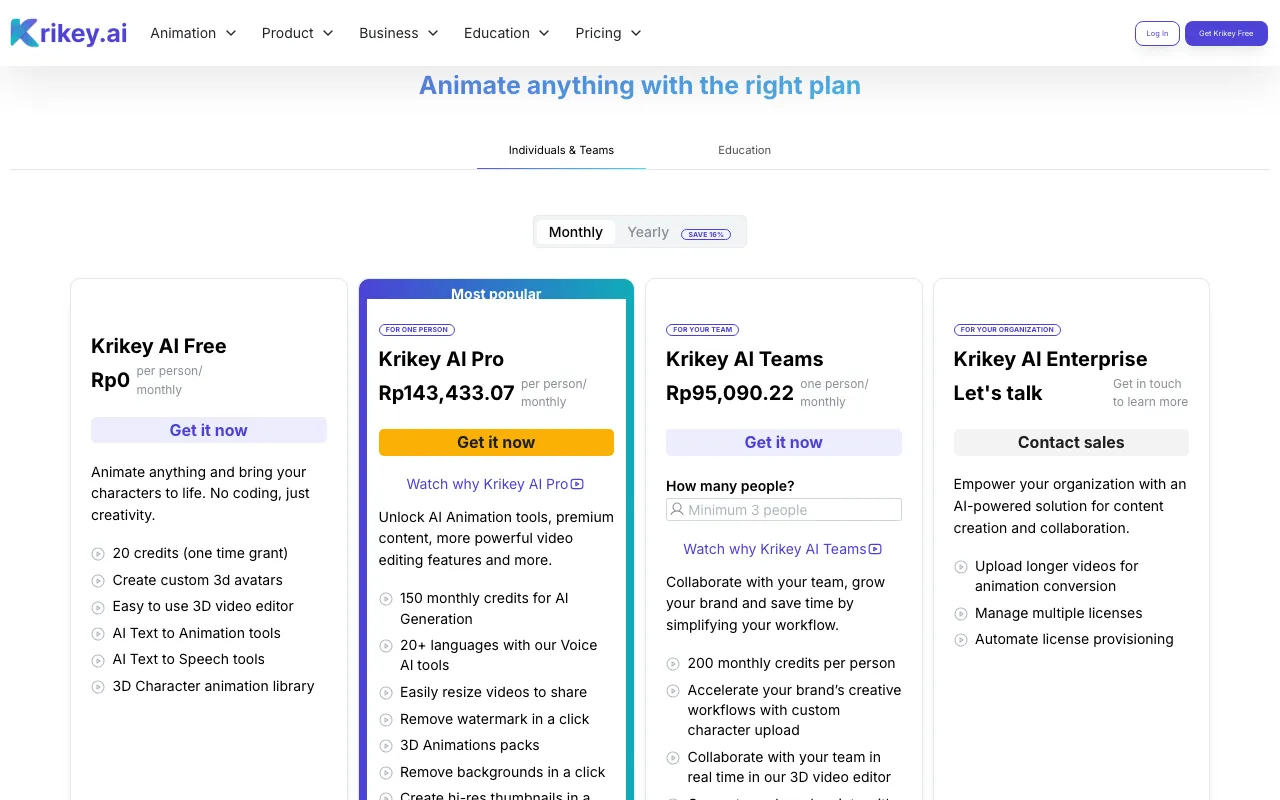Click the How many people? label
Image resolution: width=1280 pixels, height=800 pixels.
730,486
